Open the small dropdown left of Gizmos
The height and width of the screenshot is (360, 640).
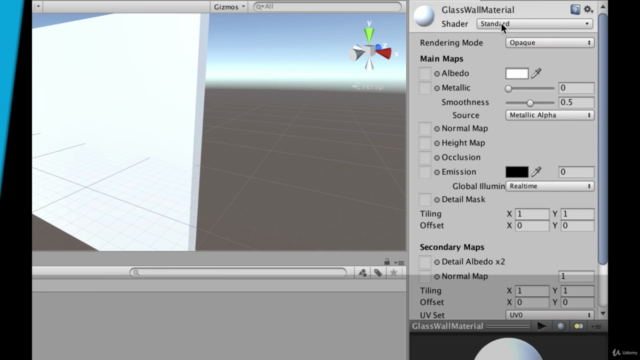pyautogui.click(x=38, y=7)
